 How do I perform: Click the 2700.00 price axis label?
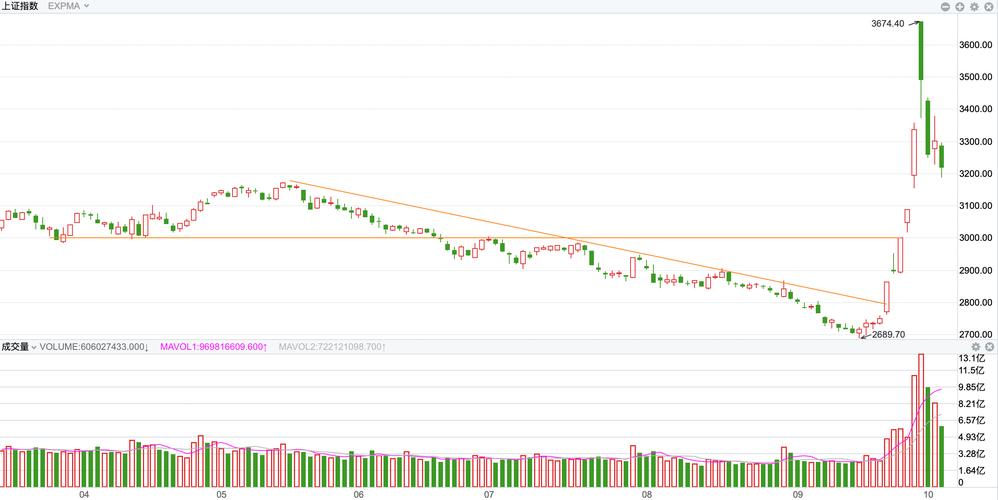[x=975, y=335]
